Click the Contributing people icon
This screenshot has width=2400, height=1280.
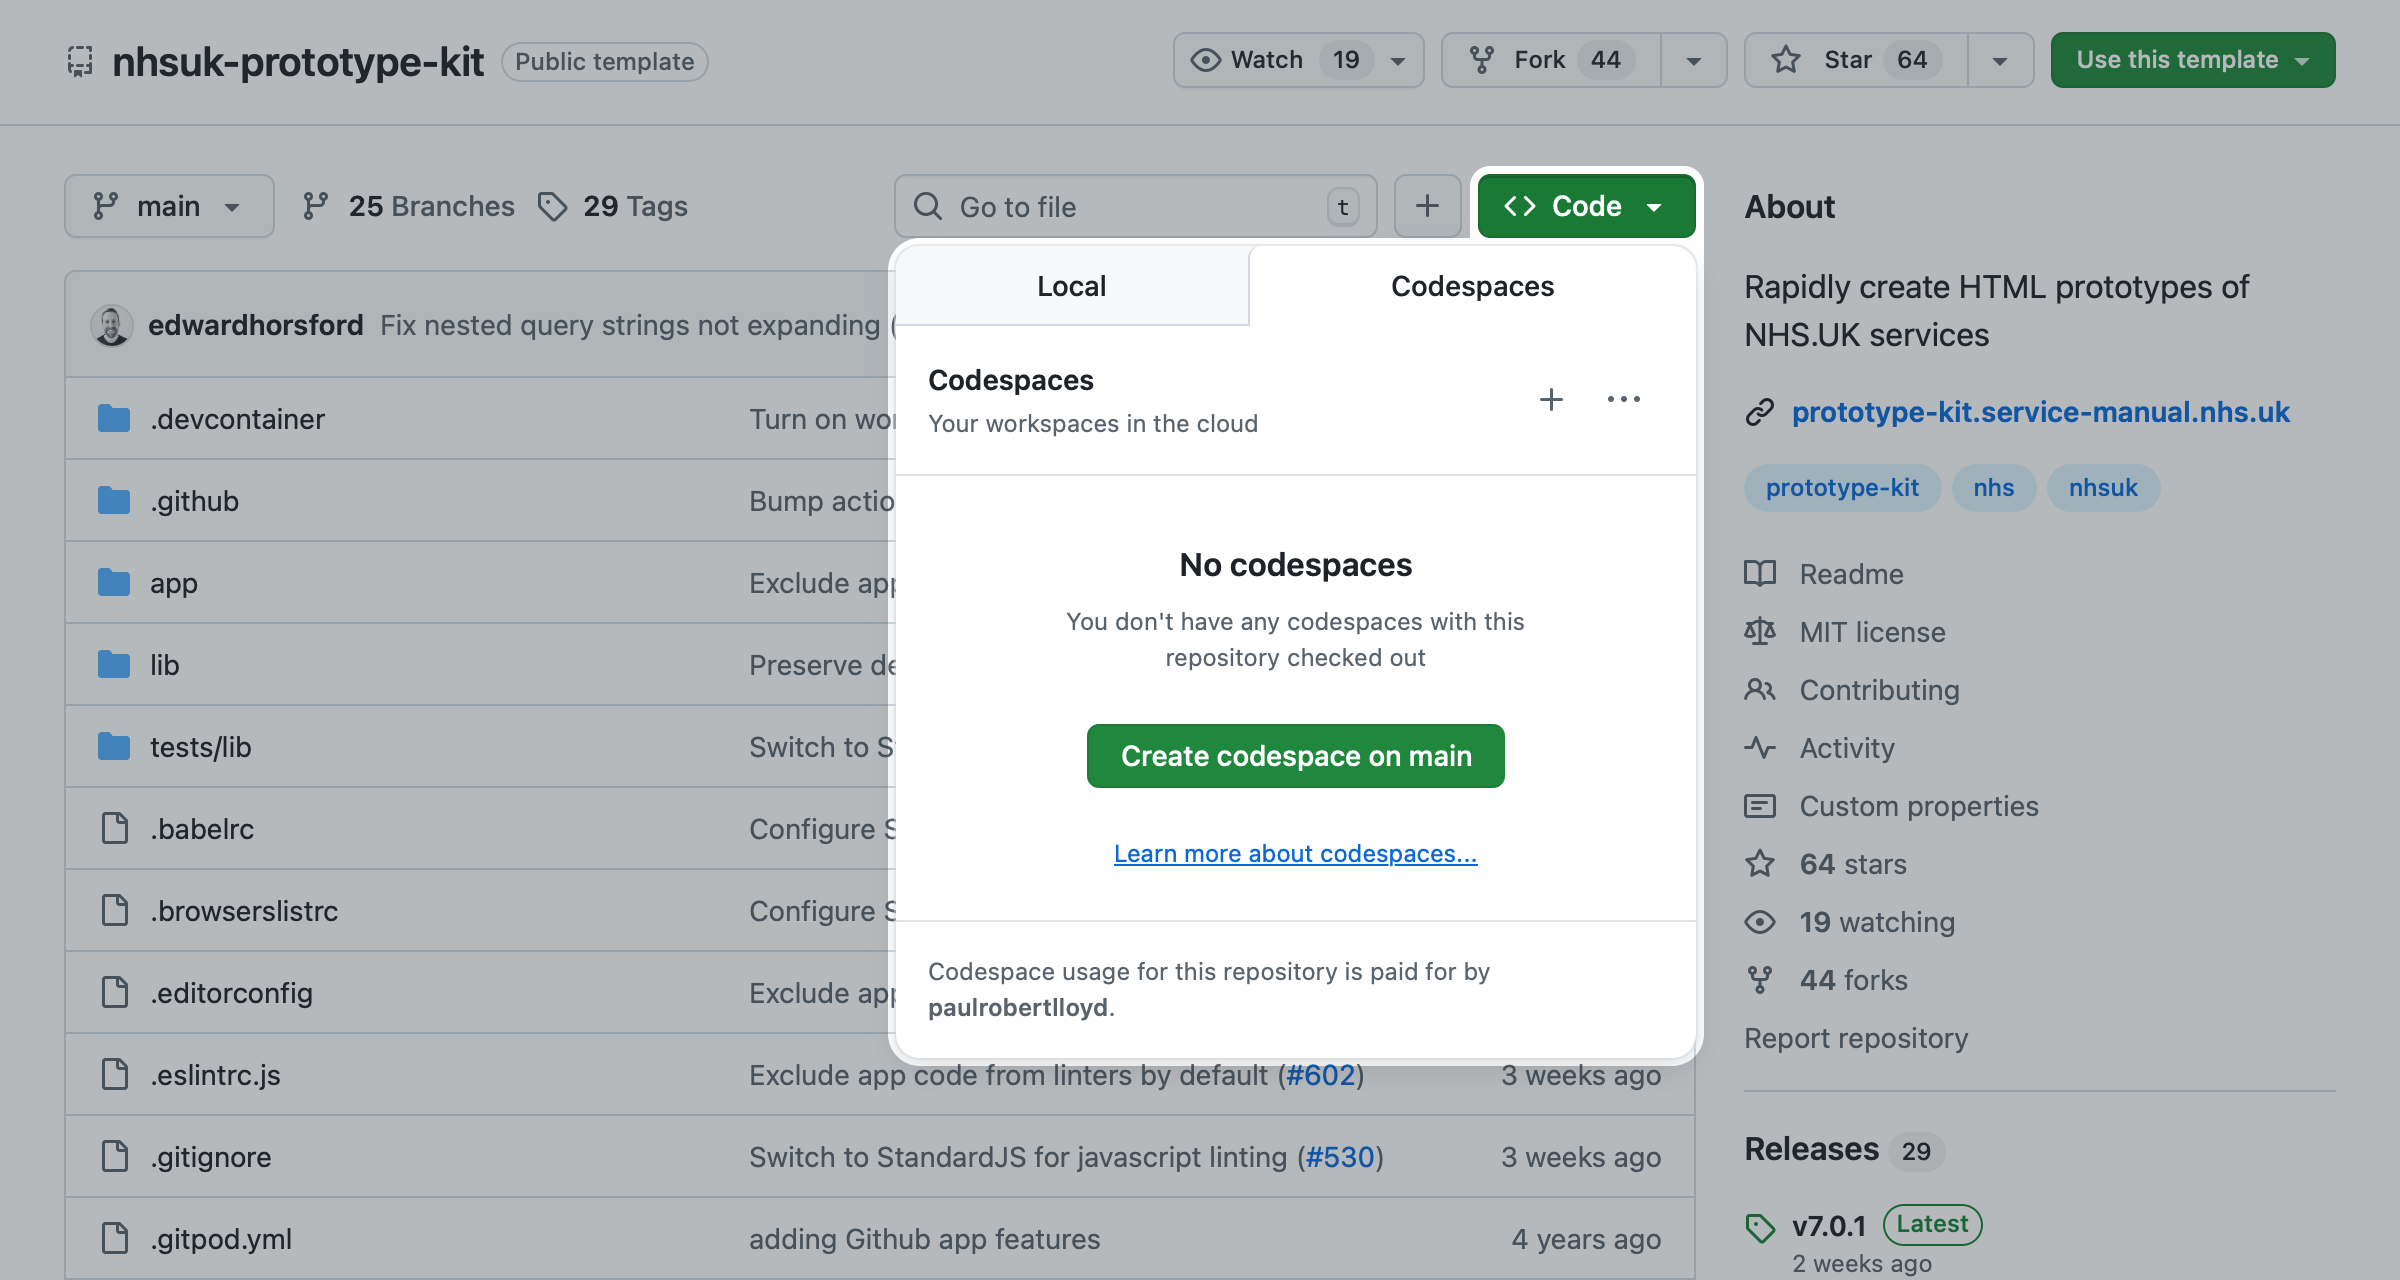pos(1759,690)
